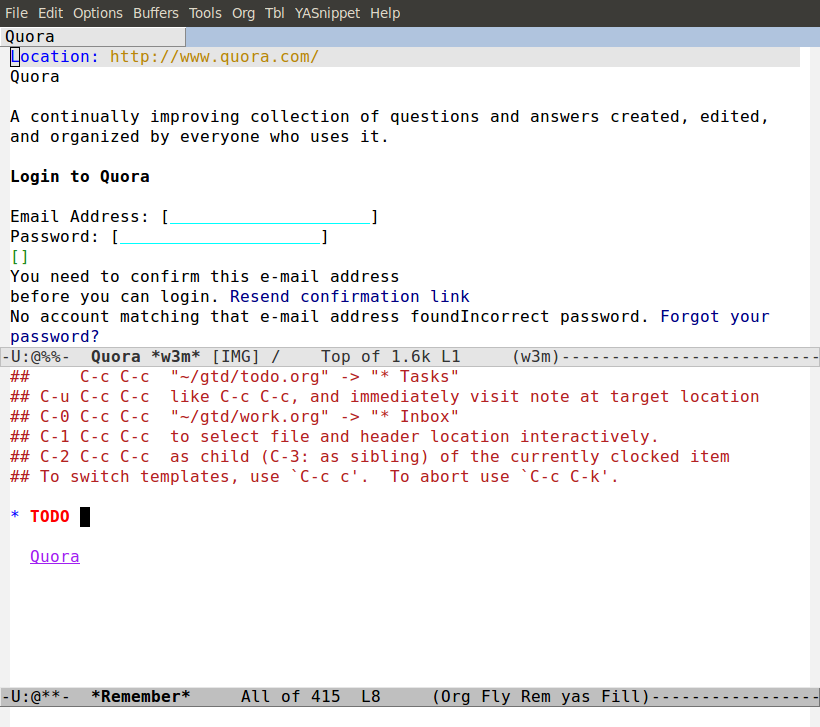Click the comment line 'to select file and header location'
The image size is (820, 727).
click(x=334, y=437)
